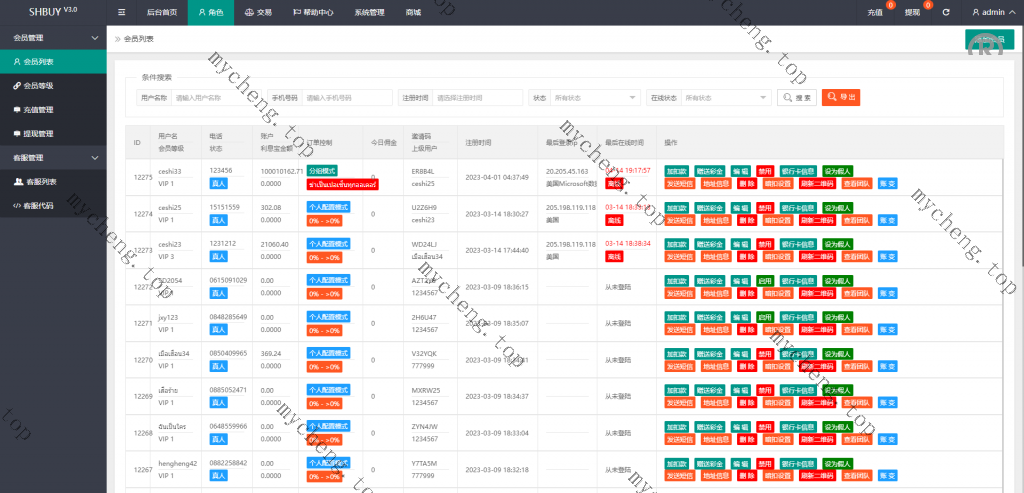Go to 充值管理 in sidebar

click(38, 110)
